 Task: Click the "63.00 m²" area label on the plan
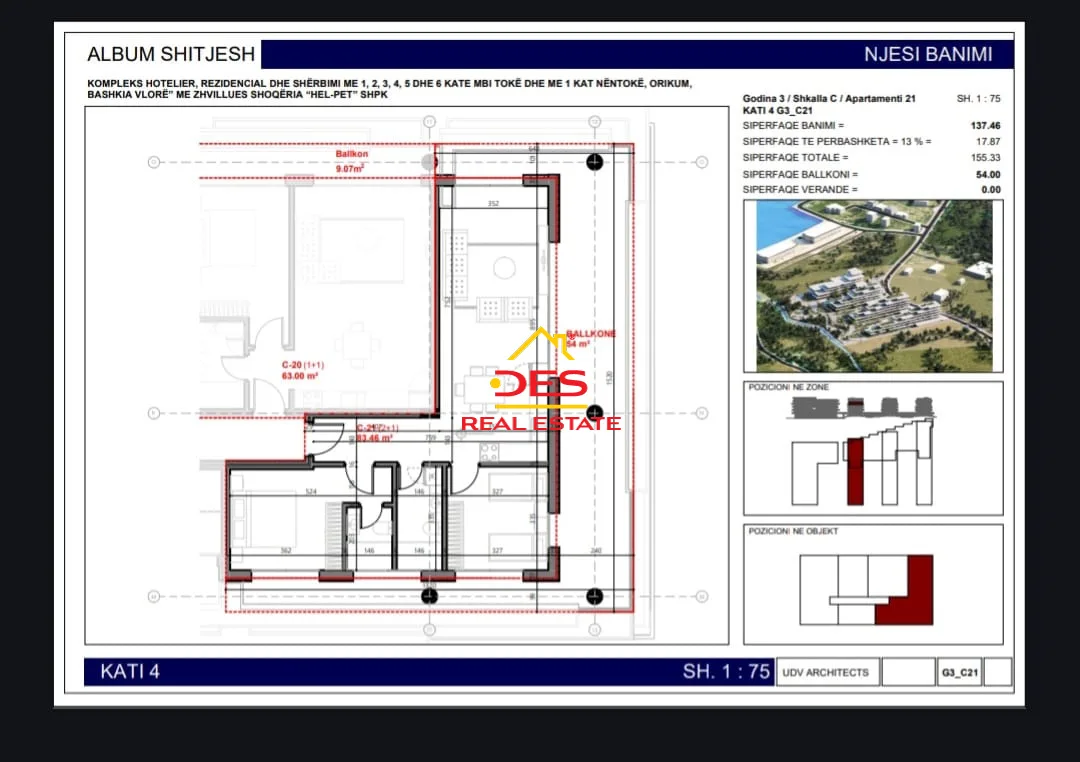click(300, 375)
